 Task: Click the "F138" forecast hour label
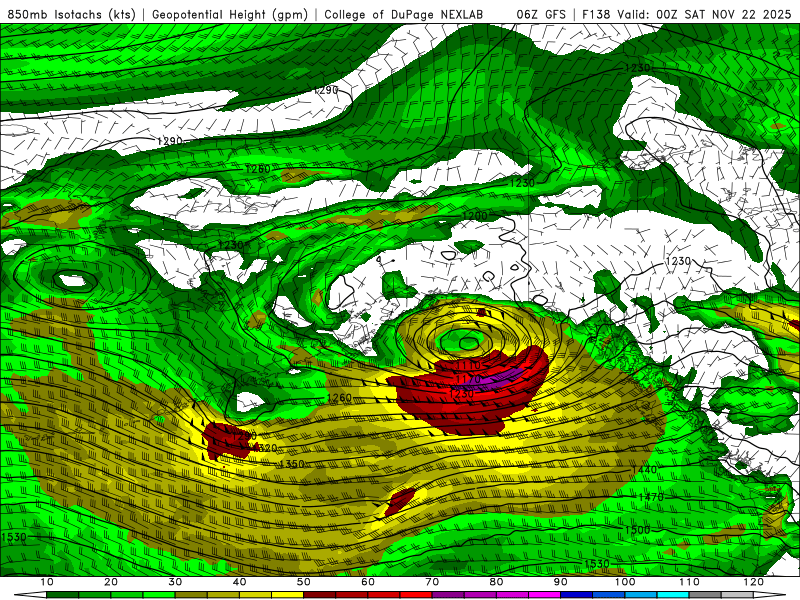(596, 15)
